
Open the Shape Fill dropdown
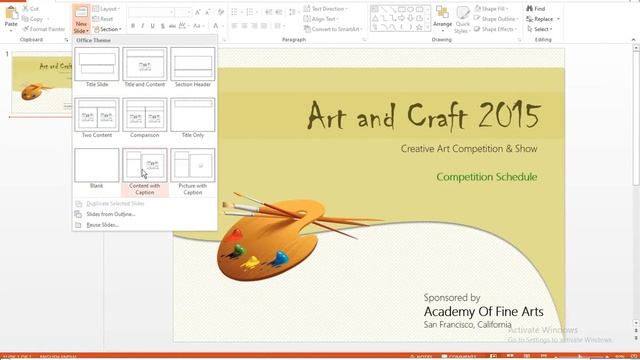(491, 9)
